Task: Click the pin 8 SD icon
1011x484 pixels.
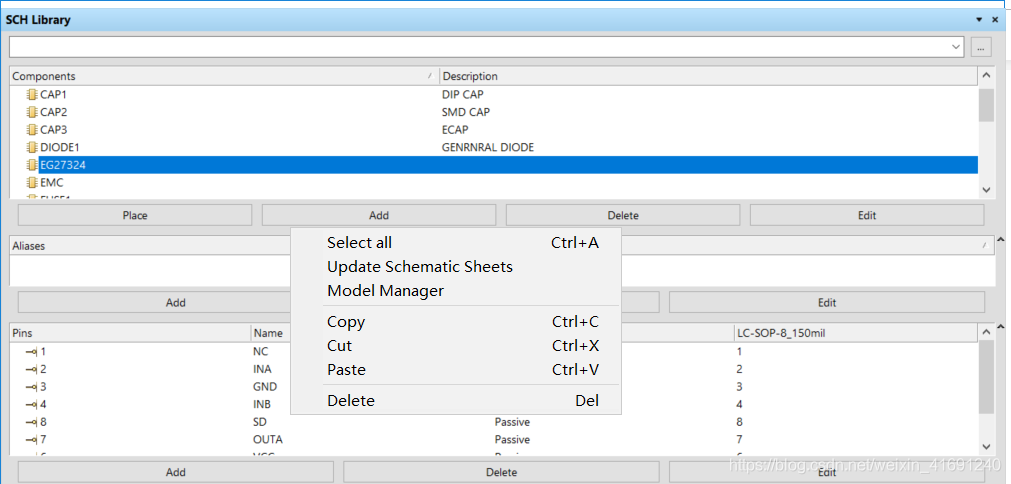Action: click(x=30, y=422)
